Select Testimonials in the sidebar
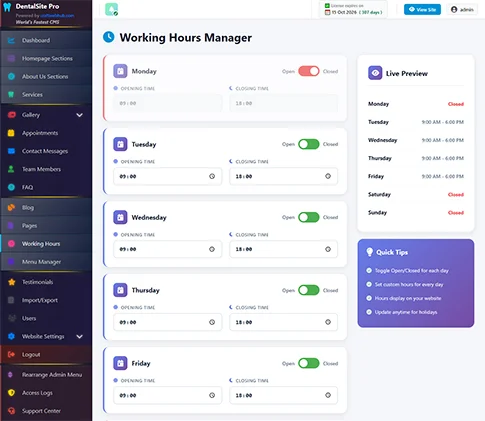 [46, 282]
